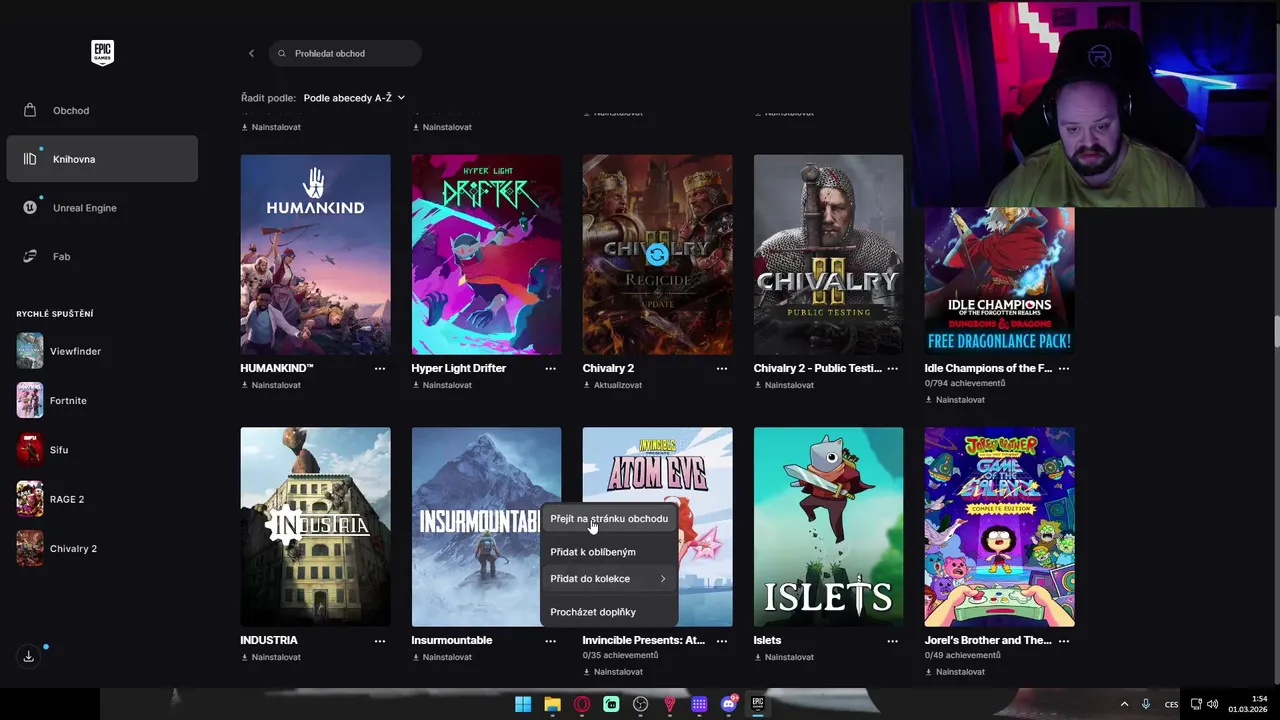Update Chivalry 2 via Aktualizovat
This screenshot has width=1280, height=720.
pos(612,385)
